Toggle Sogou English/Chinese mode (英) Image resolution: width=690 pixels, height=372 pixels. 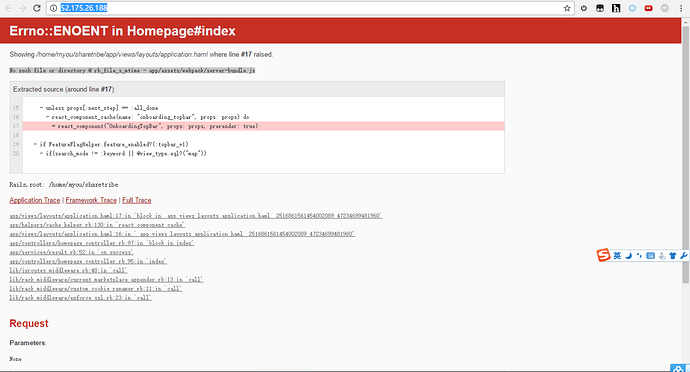click(617, 256)
